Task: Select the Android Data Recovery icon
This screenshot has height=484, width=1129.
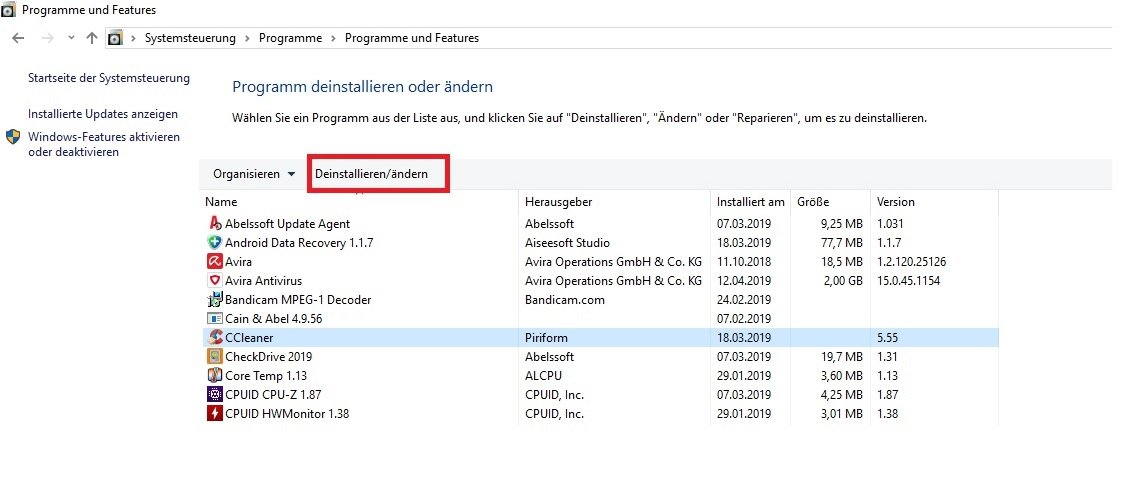Action: click(x=214, y=242)
